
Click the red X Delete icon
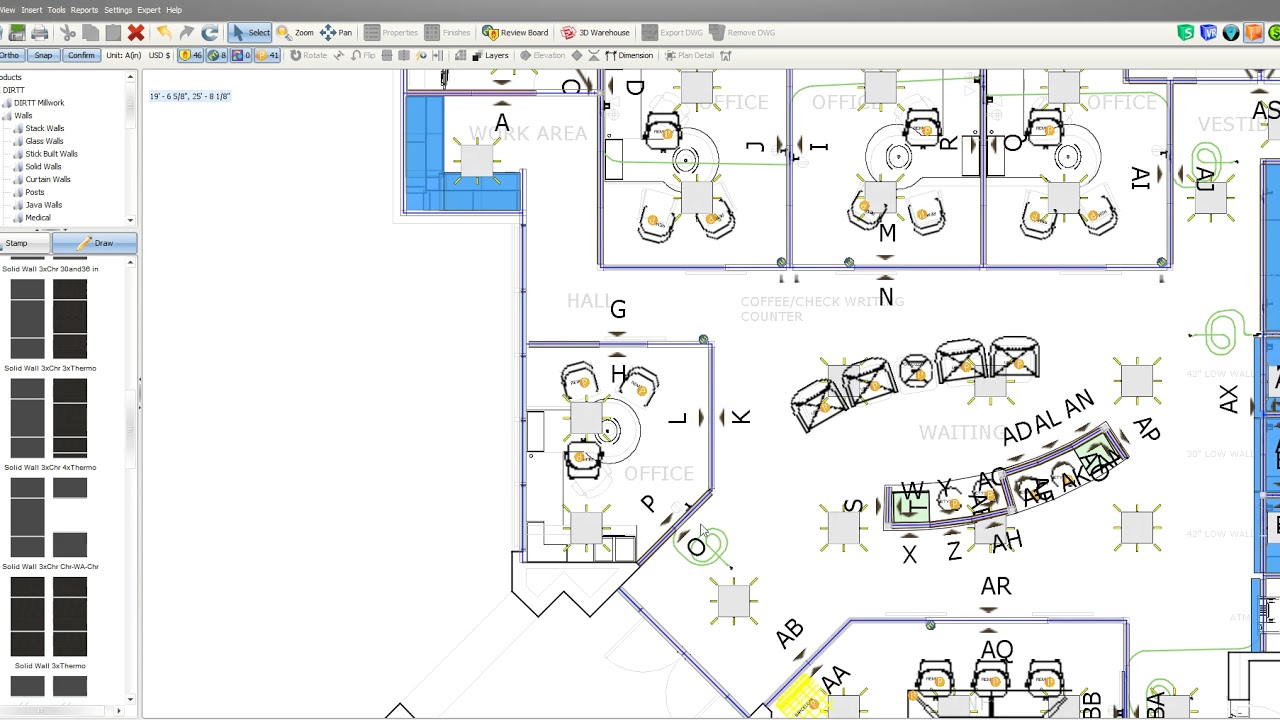pyautogui.click(x=136, y=33)
